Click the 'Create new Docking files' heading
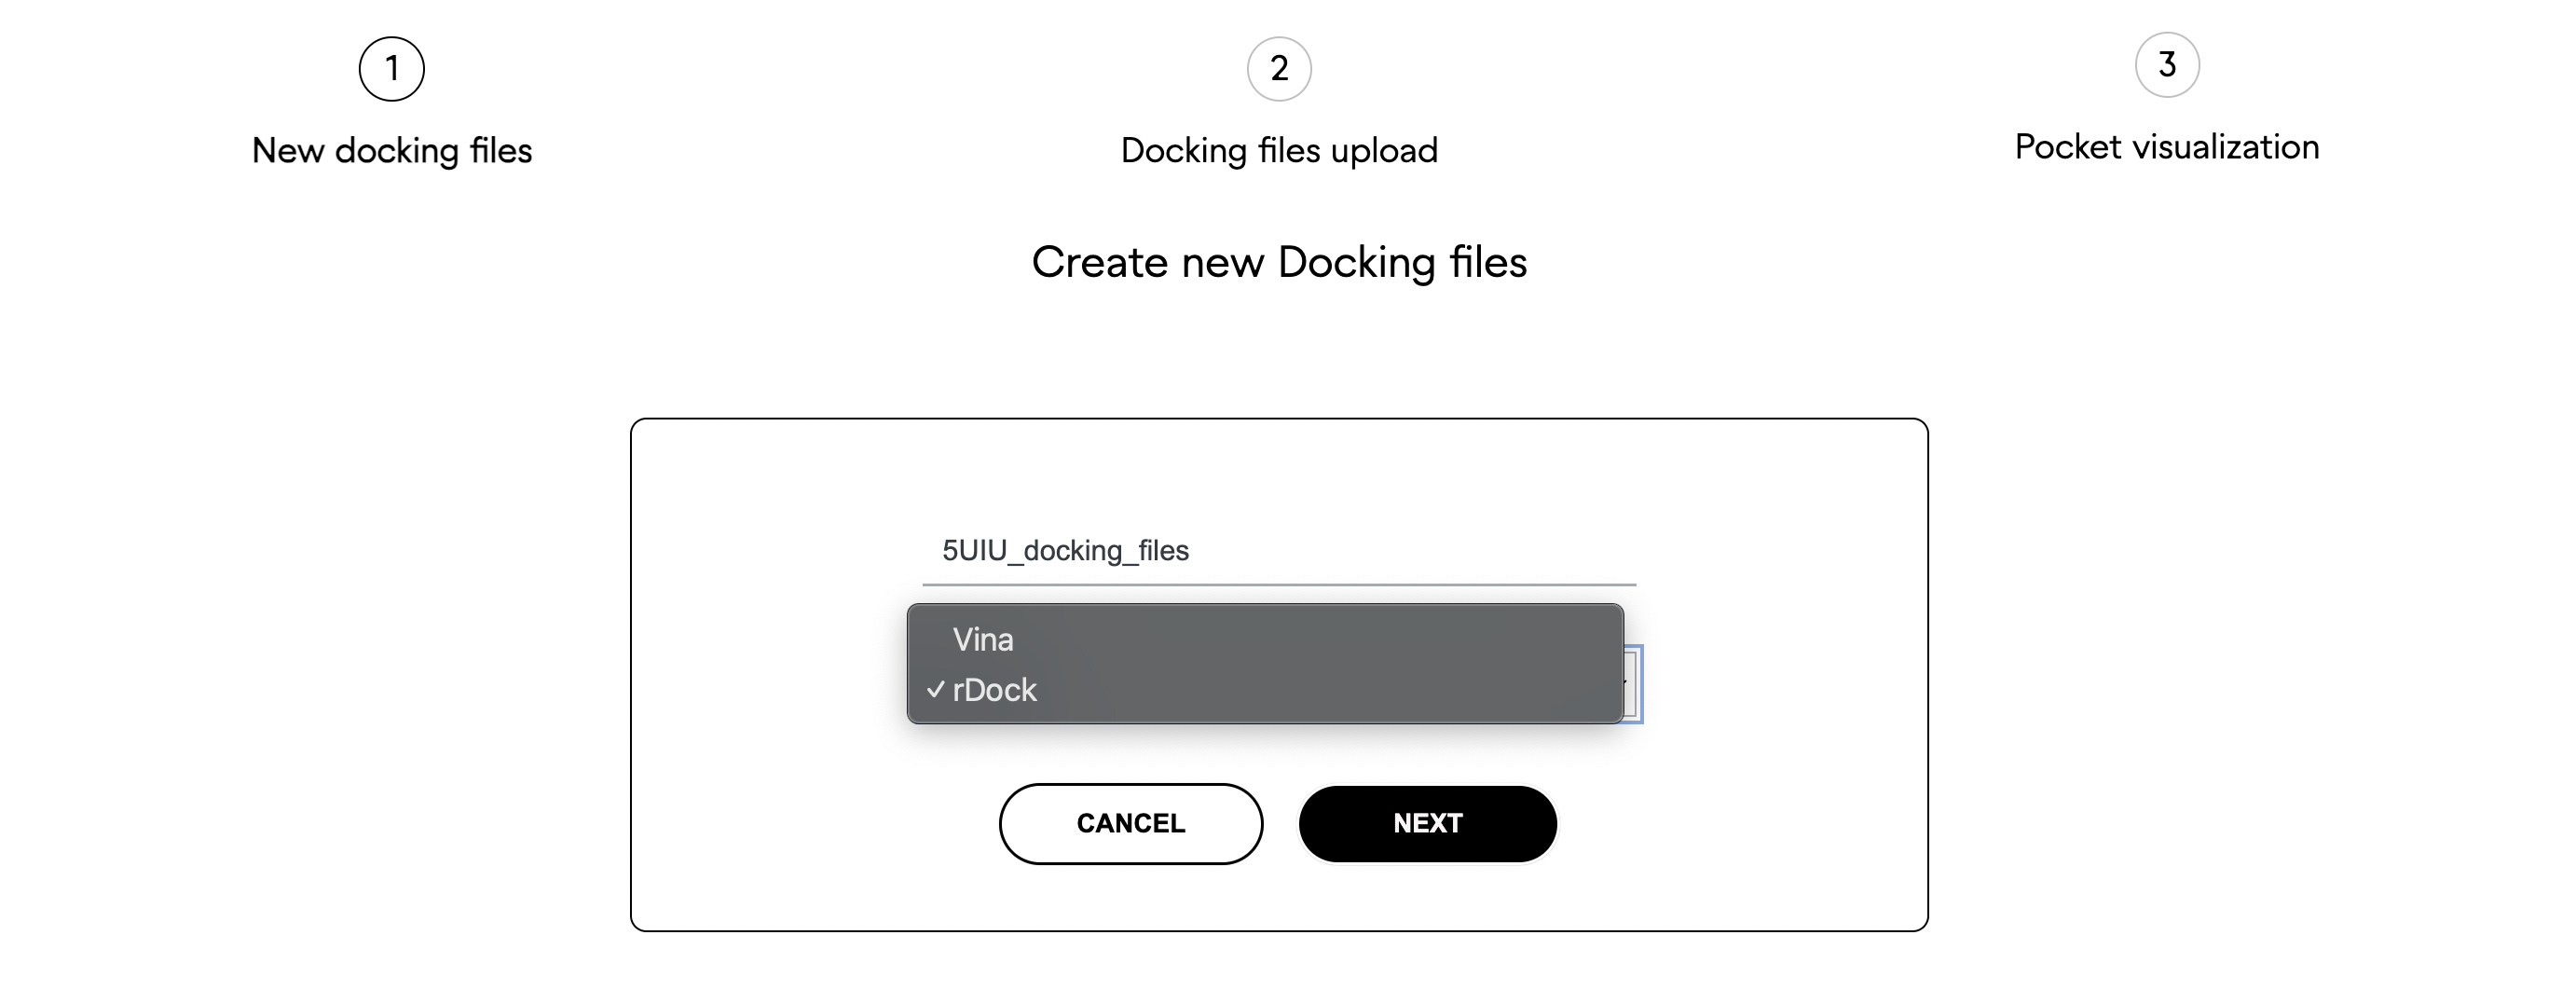 [x=1279, y=262]
